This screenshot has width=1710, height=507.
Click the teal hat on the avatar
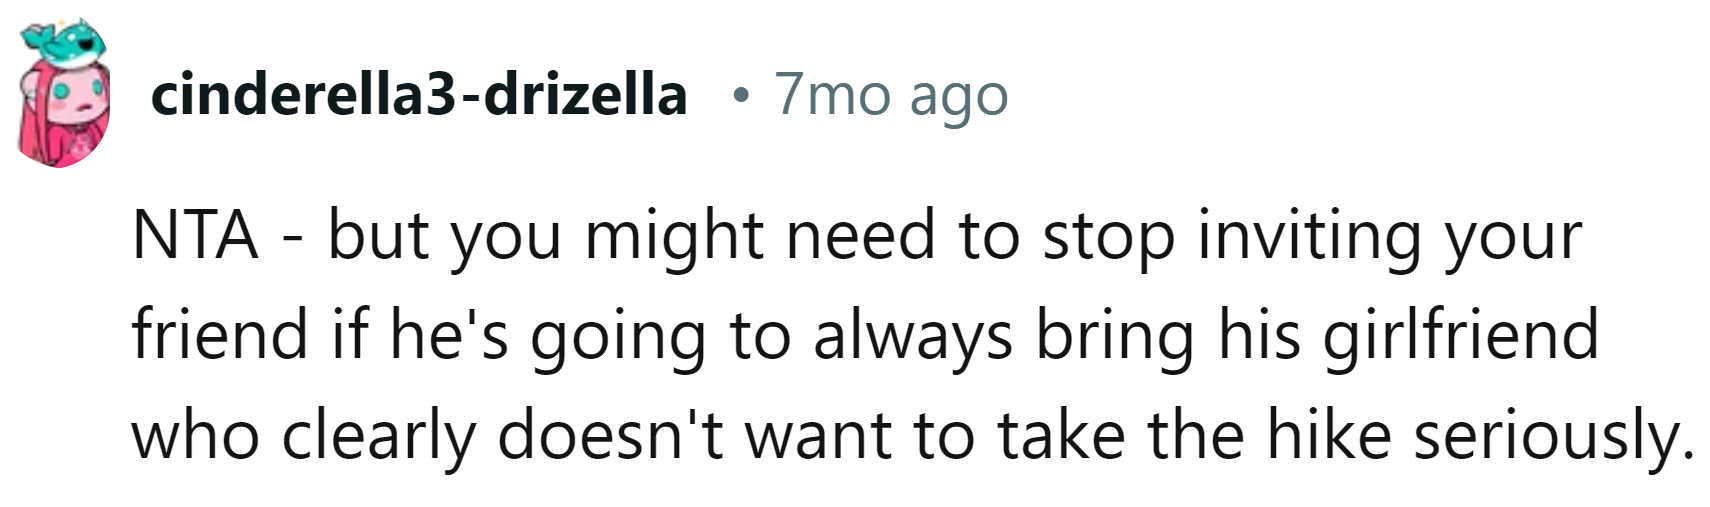pyautogui.click(x=70, y=40)
